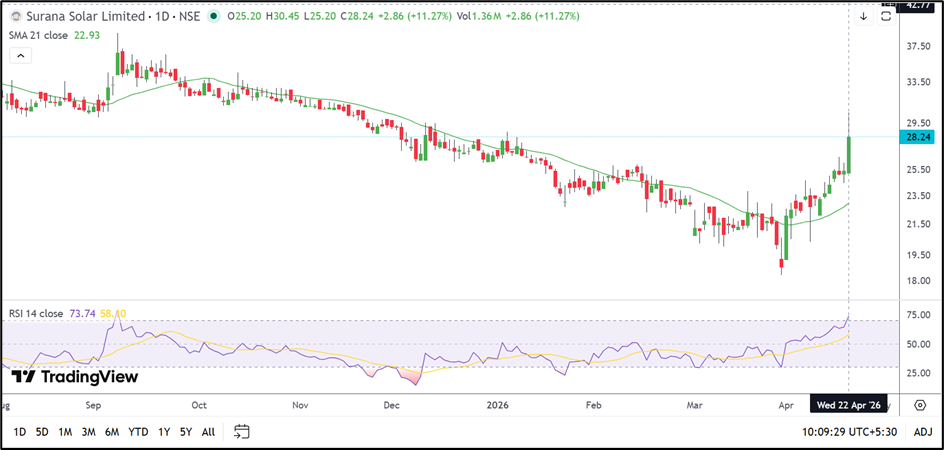Show All available data range
Viewport: 944px width, 450px height.
tap(208, 432)
